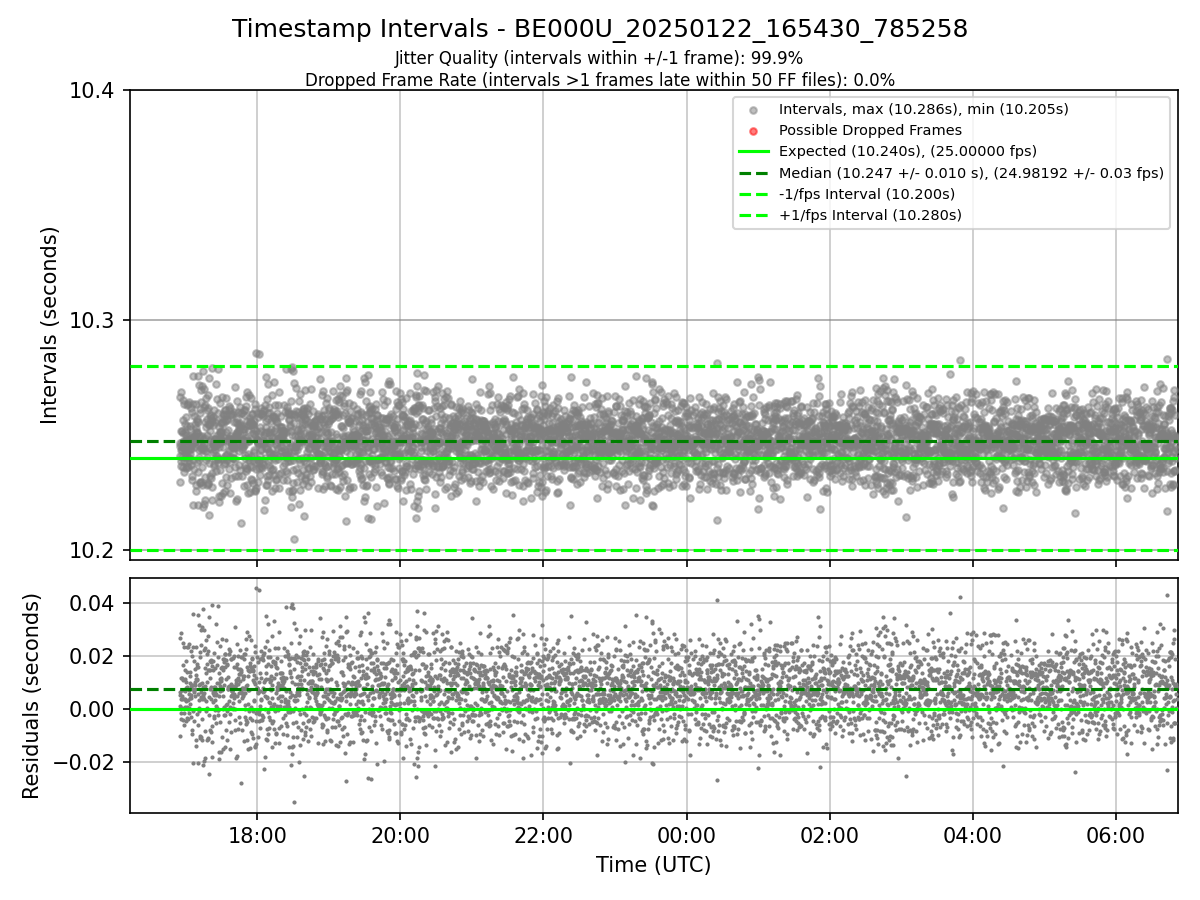1200x900 pixels.
Task: Click the red dot legend marker for dropped frames
Action: (x=754, y=131)
